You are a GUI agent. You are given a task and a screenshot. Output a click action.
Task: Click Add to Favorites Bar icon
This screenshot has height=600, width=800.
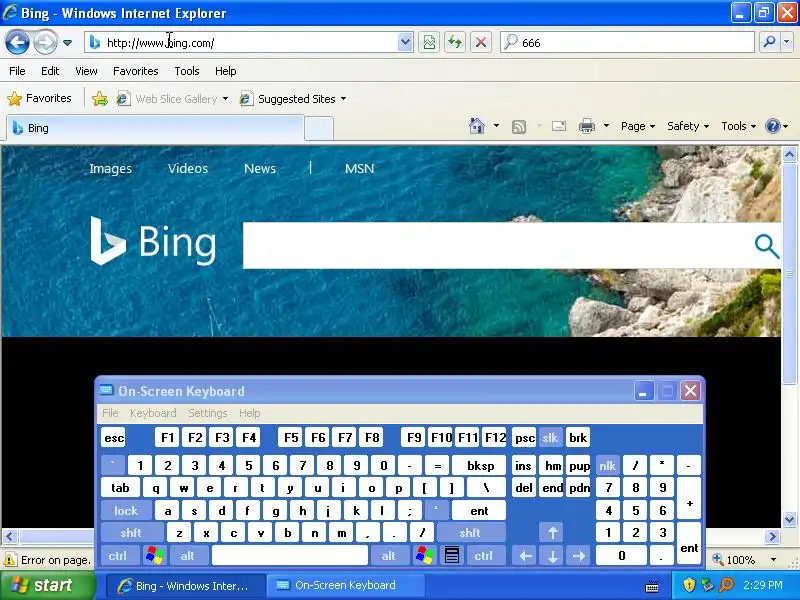click(99, 98)
